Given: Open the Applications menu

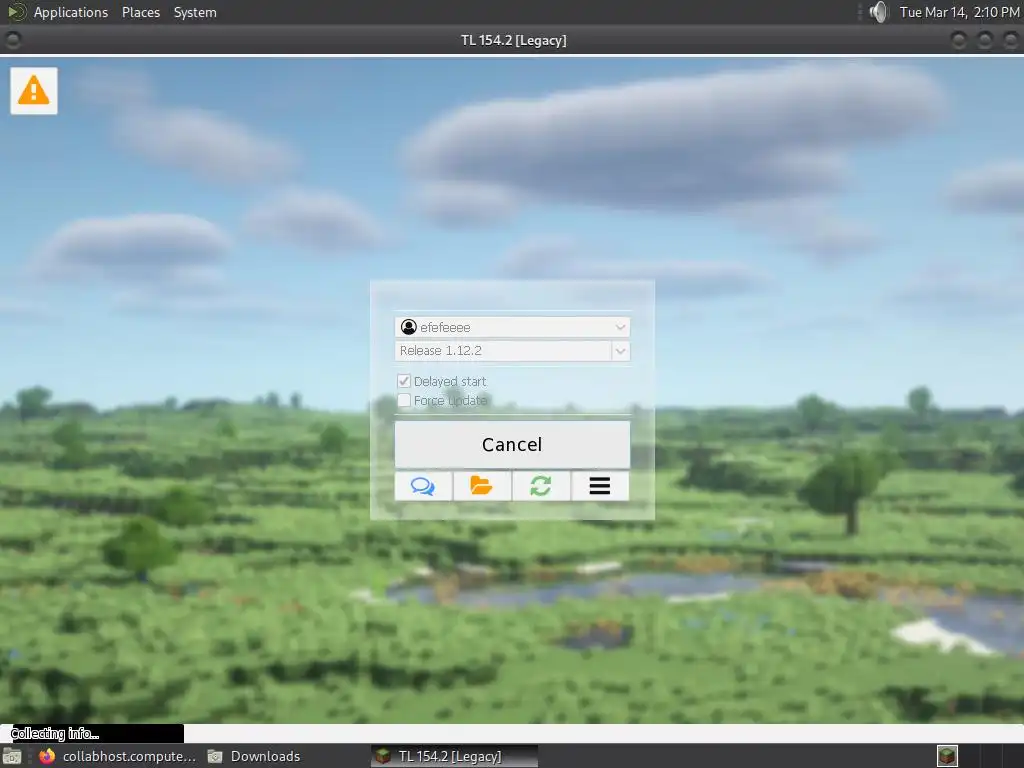Looking at the screenshot, I should (71, 12).
